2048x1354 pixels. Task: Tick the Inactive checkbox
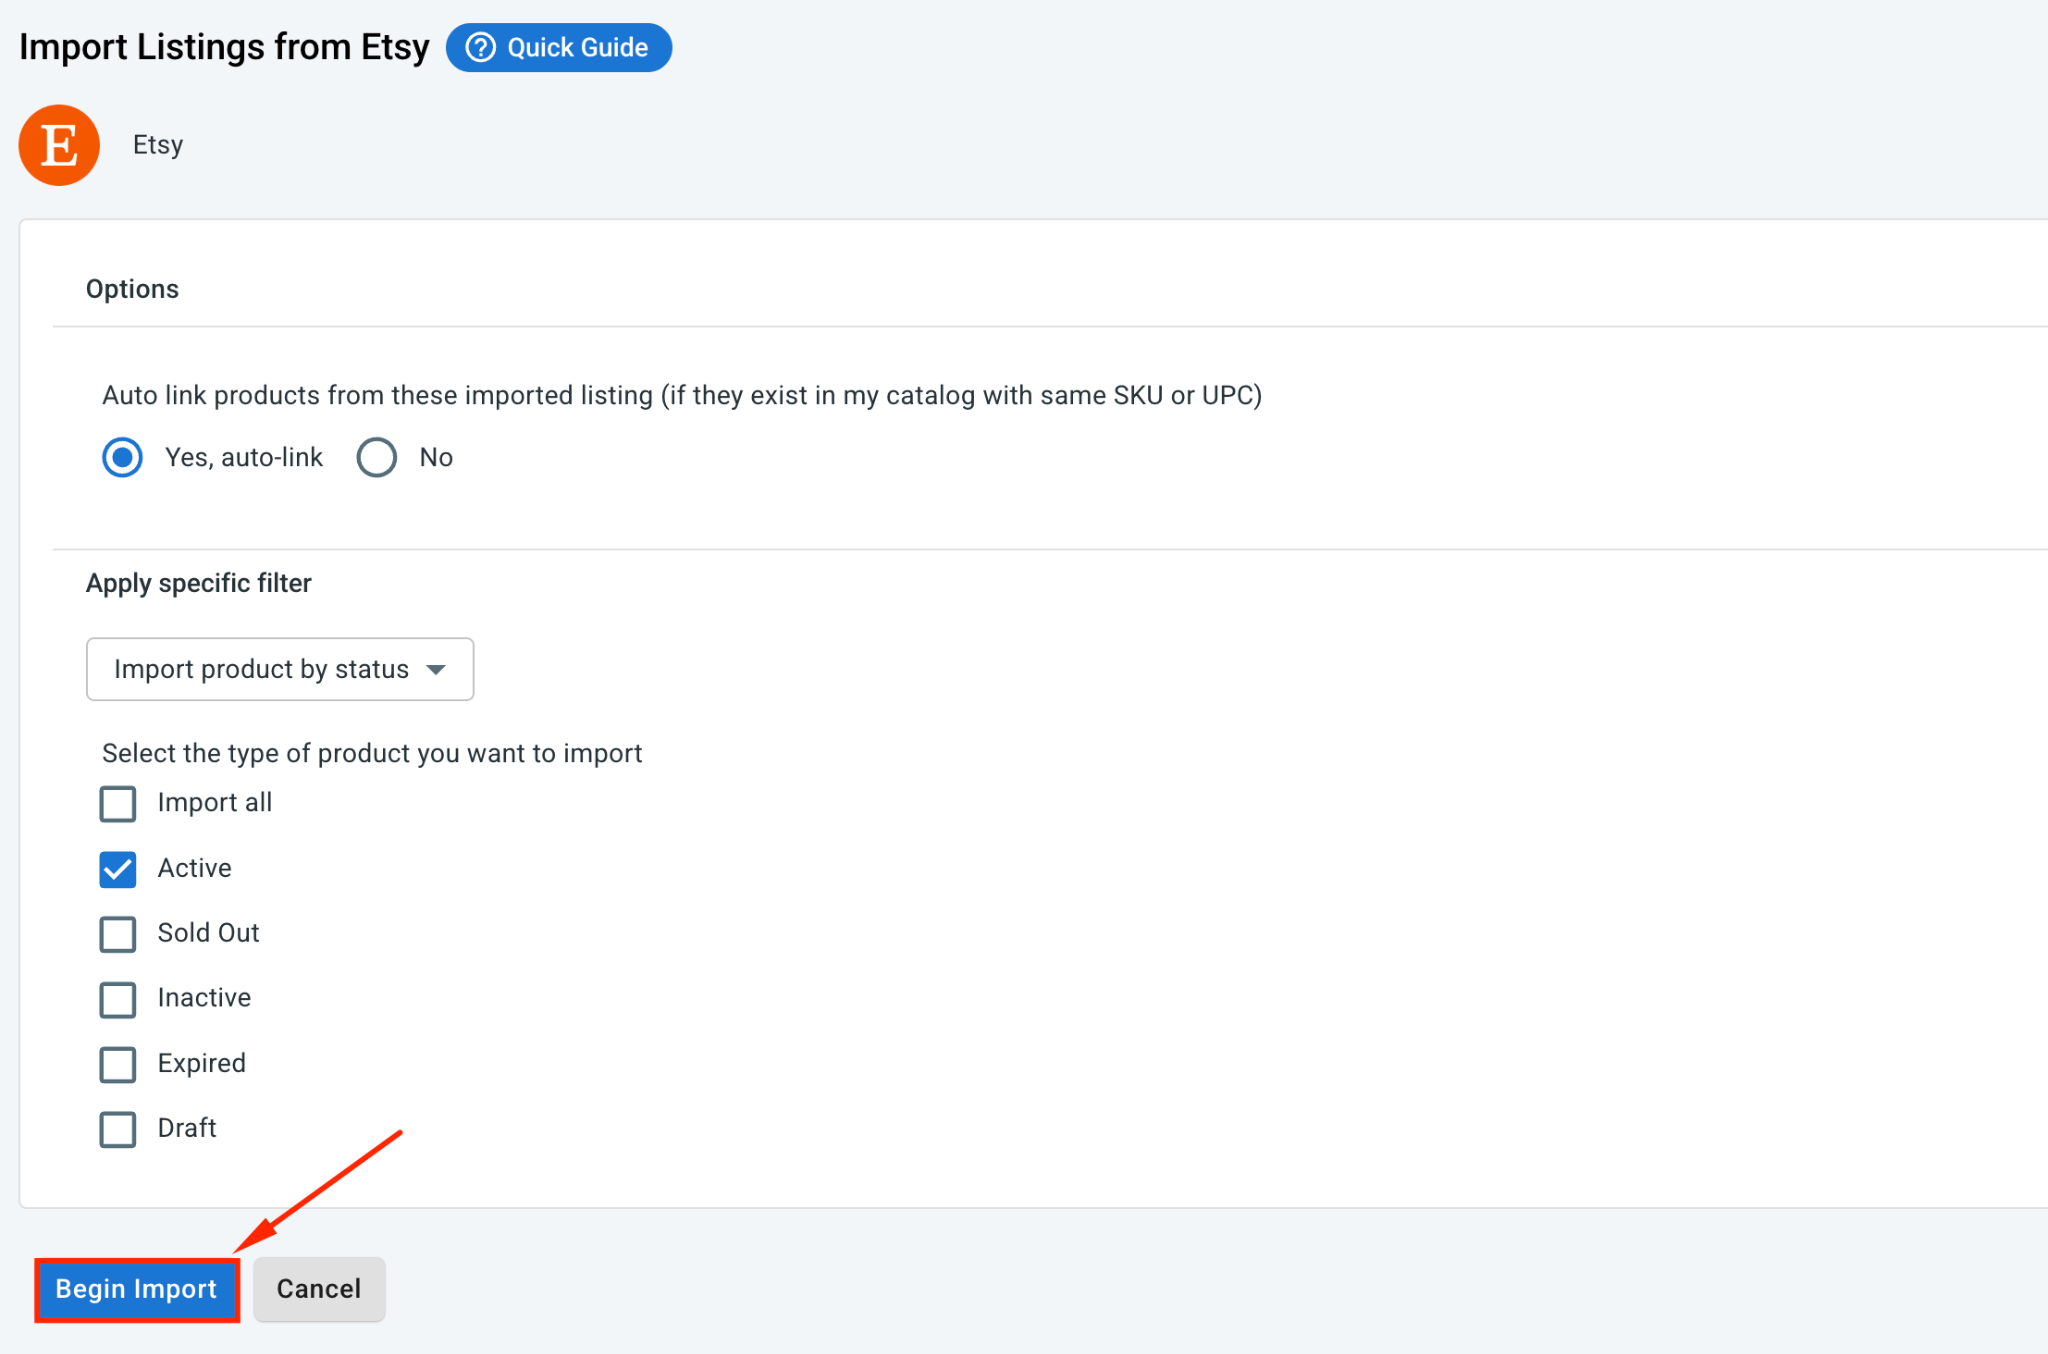pos(118,999)
